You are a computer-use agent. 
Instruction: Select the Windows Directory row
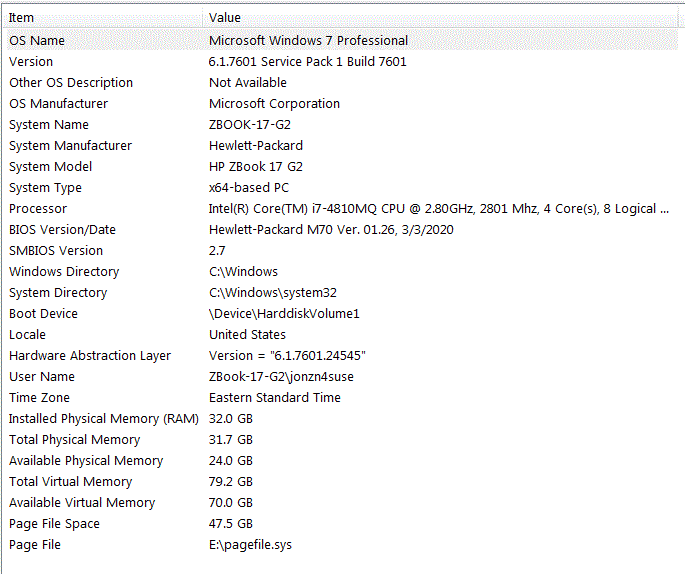[x=341, y=272]
